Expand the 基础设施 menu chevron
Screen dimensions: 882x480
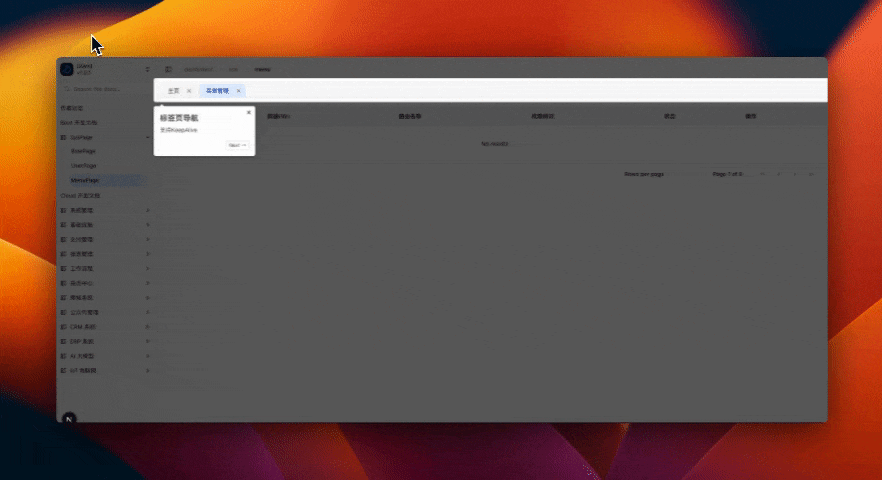click(147, 225)
